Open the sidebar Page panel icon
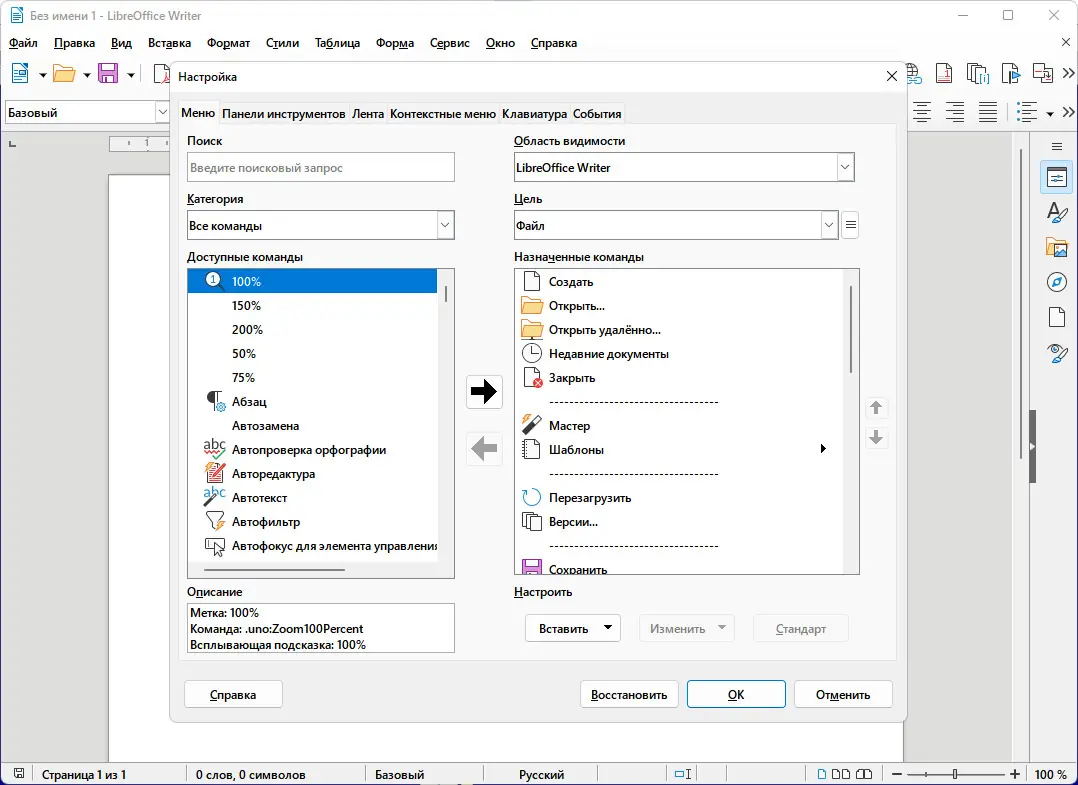This screenshot has height=785, width=1078. click(x=1057, y=318)
